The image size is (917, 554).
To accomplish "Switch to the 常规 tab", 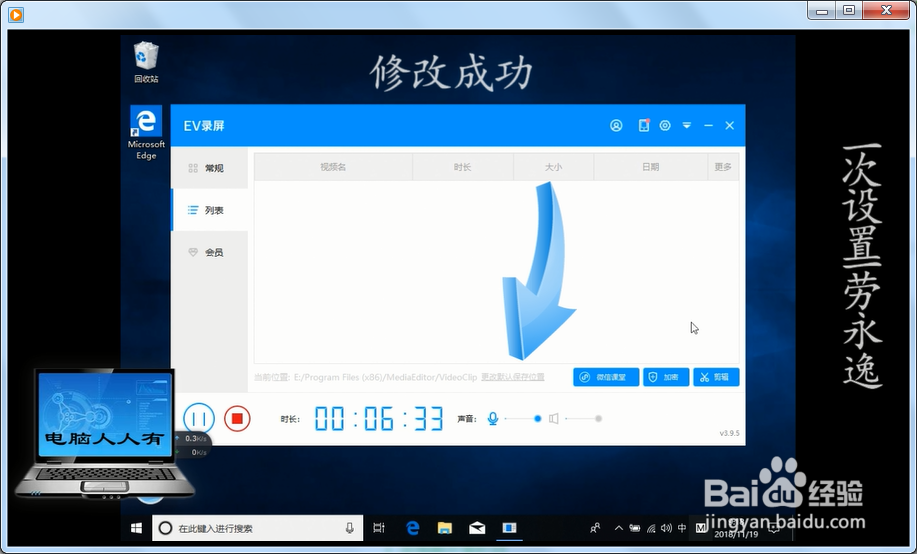I will 209,168.
